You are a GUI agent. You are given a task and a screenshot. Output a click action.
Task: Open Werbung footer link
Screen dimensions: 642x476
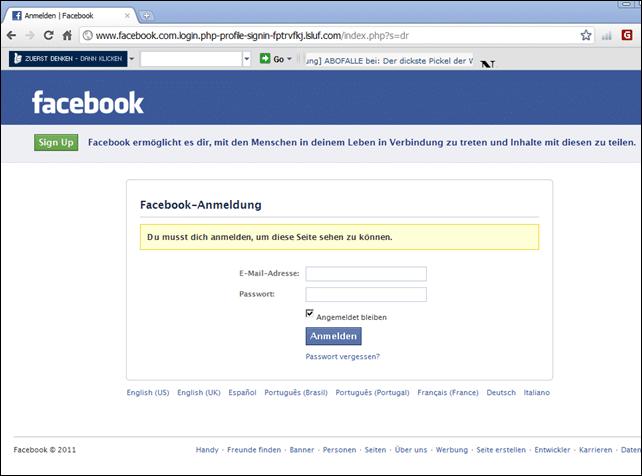click(x=452, y=450)
